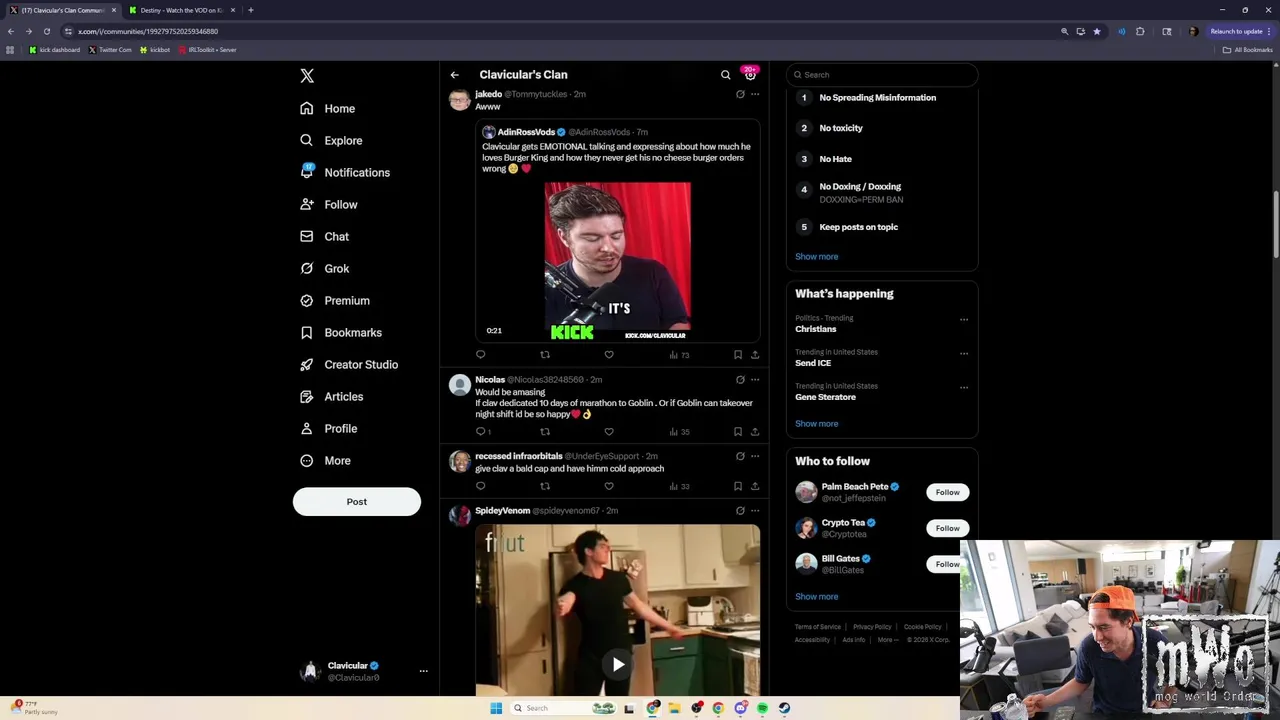The height and width of the screenshot is (720, 1280).
Task: Click the Follow sidebar icon
Action: pos(307,204)
